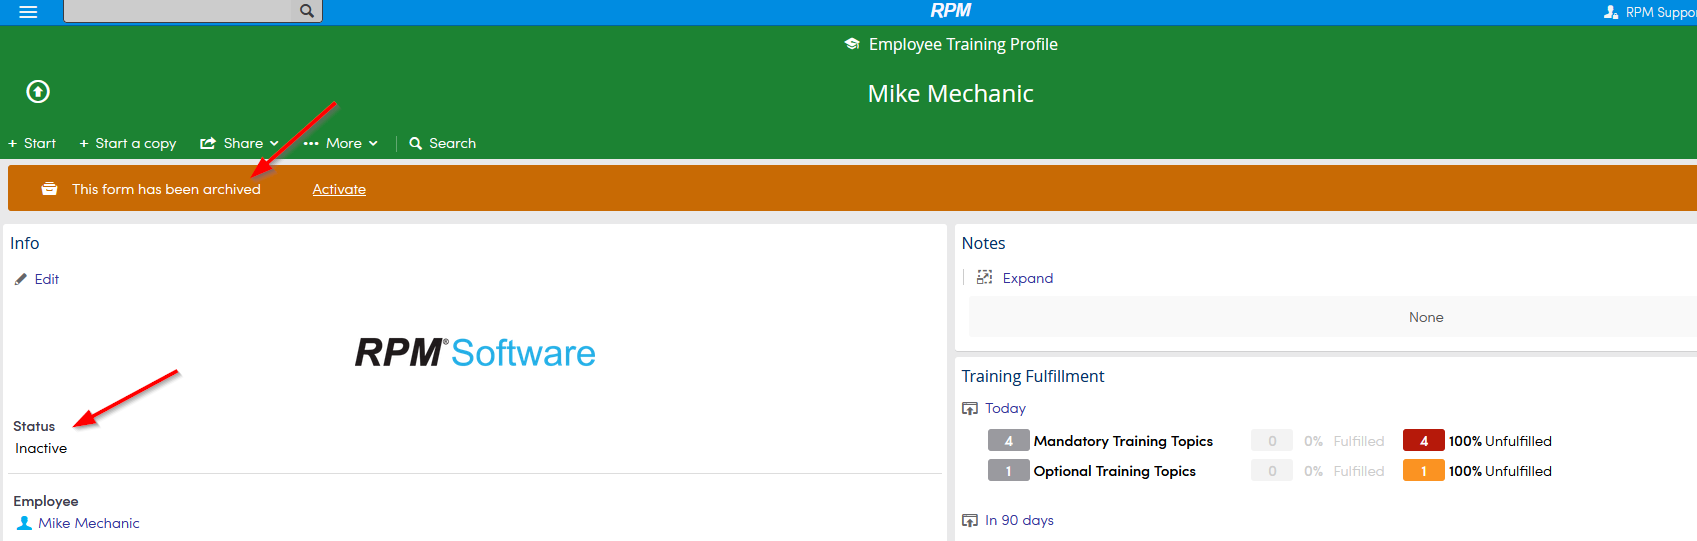Focus the top search input box
1697x541 pixels.
tap(178, 11)
